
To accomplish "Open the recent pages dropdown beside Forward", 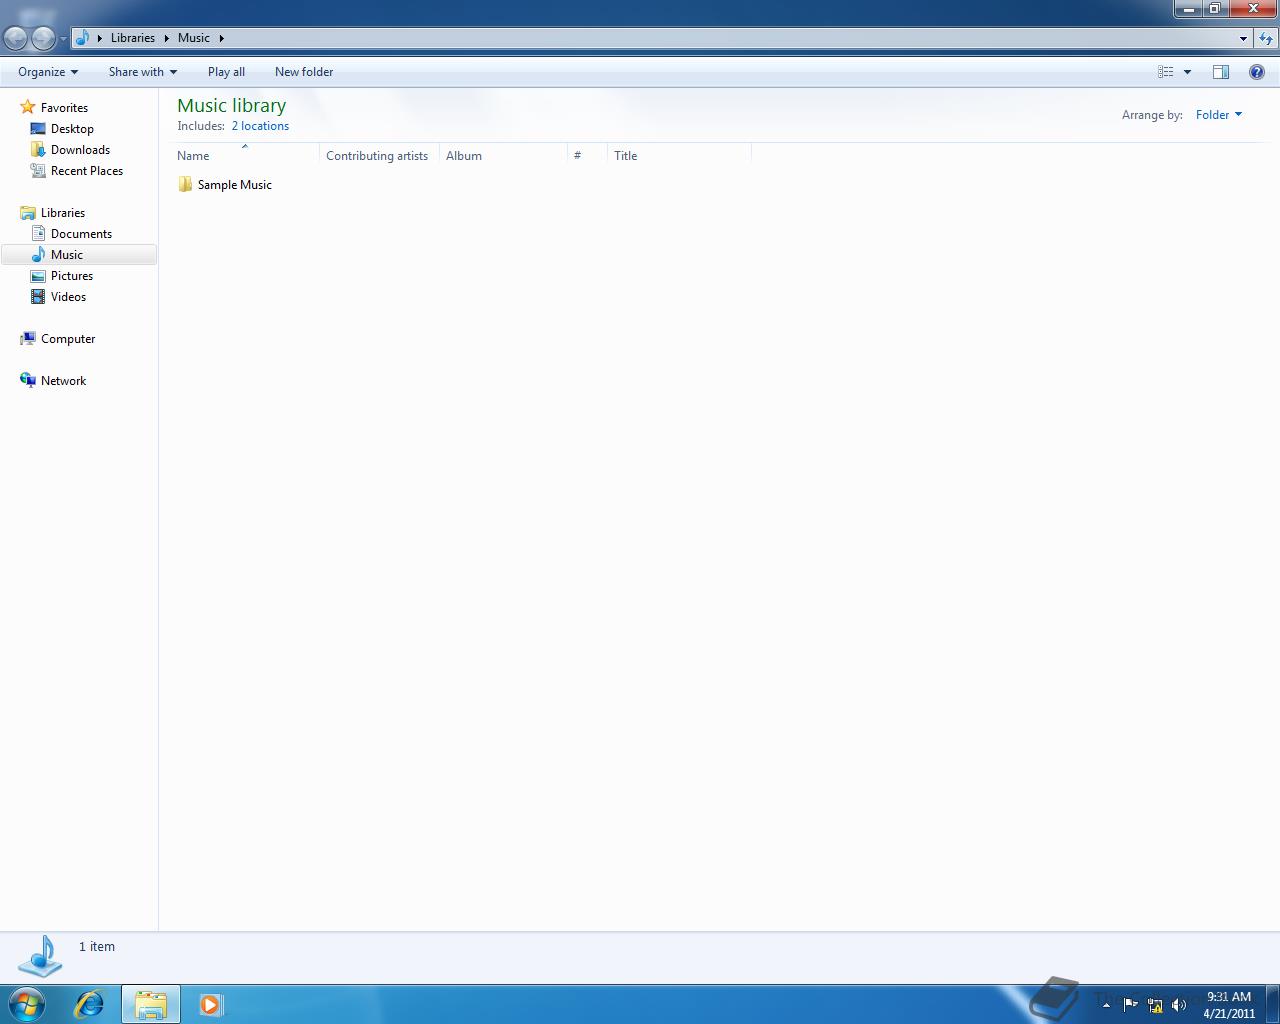I will 63,39.
